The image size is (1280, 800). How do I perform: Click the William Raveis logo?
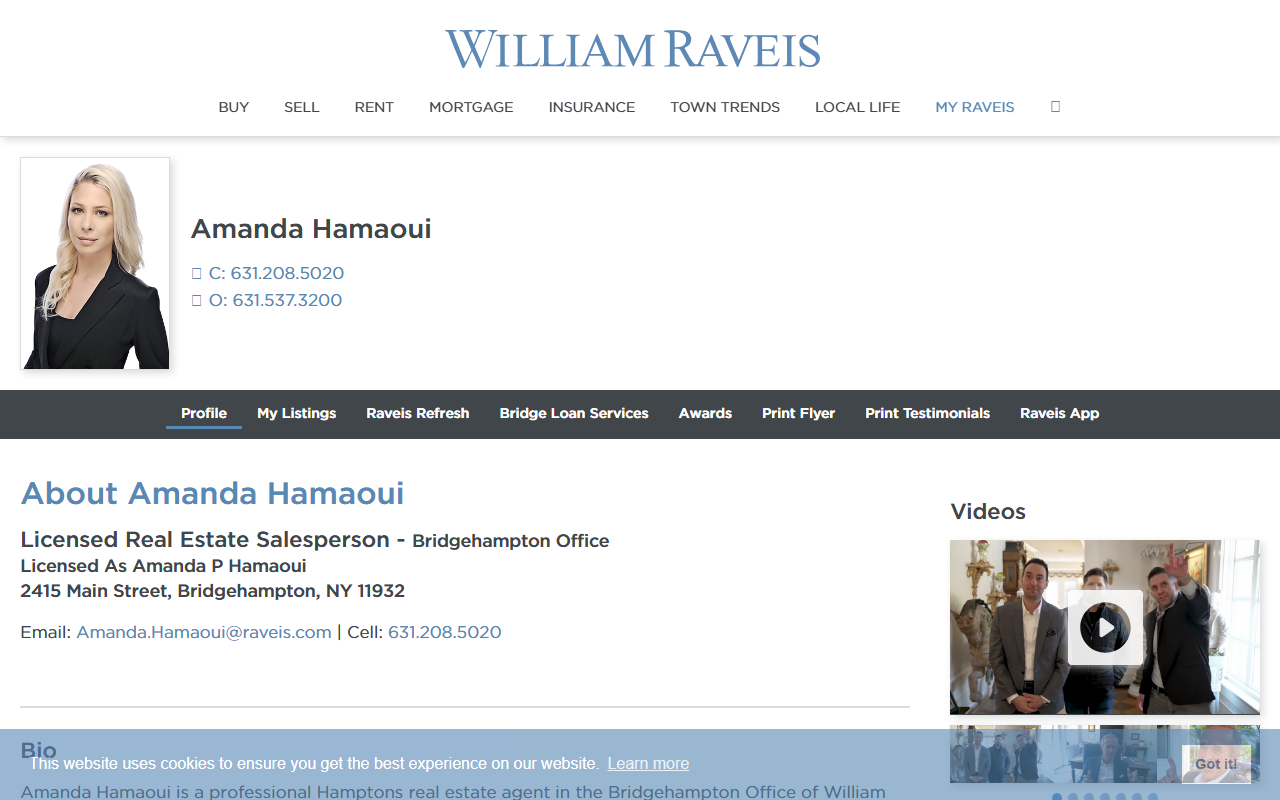click(633, 50)
